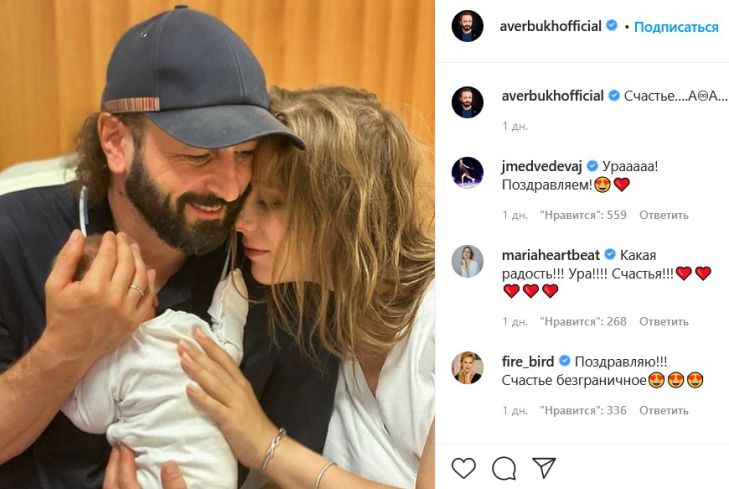
Task: Open fire_bird username link
Action: coord(528,360)
